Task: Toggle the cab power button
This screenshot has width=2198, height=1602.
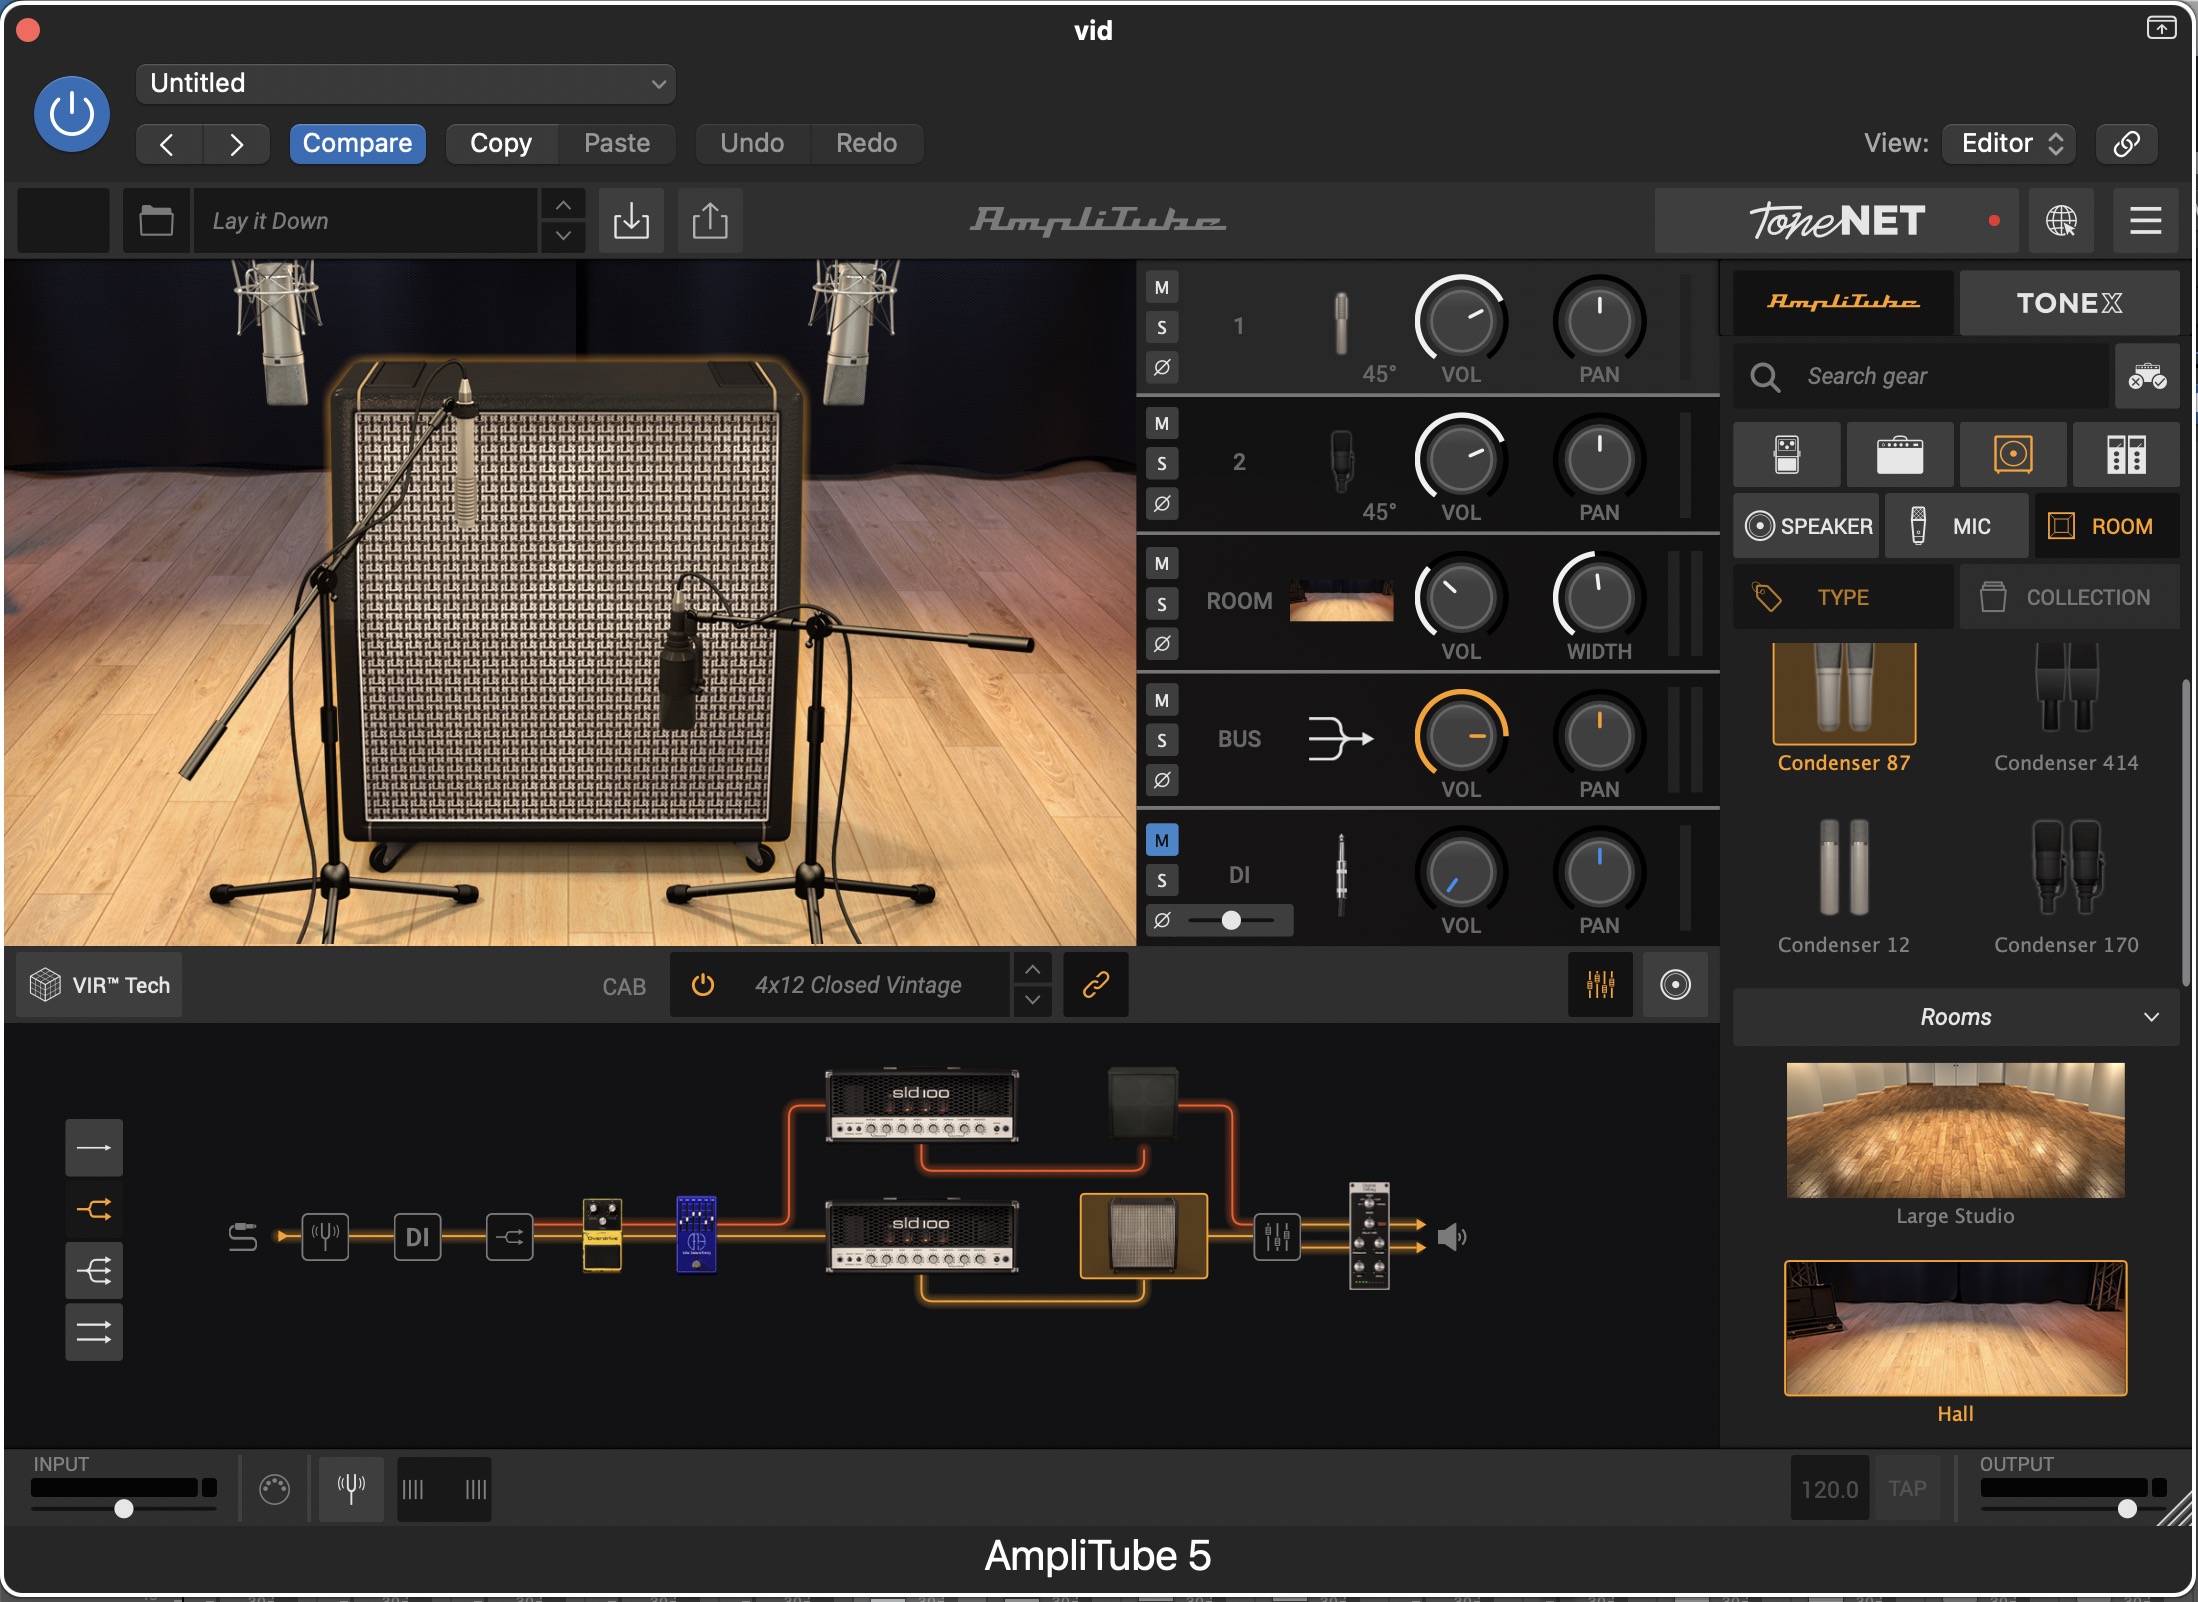Action: pyautogui.click(x=703, y=985)
